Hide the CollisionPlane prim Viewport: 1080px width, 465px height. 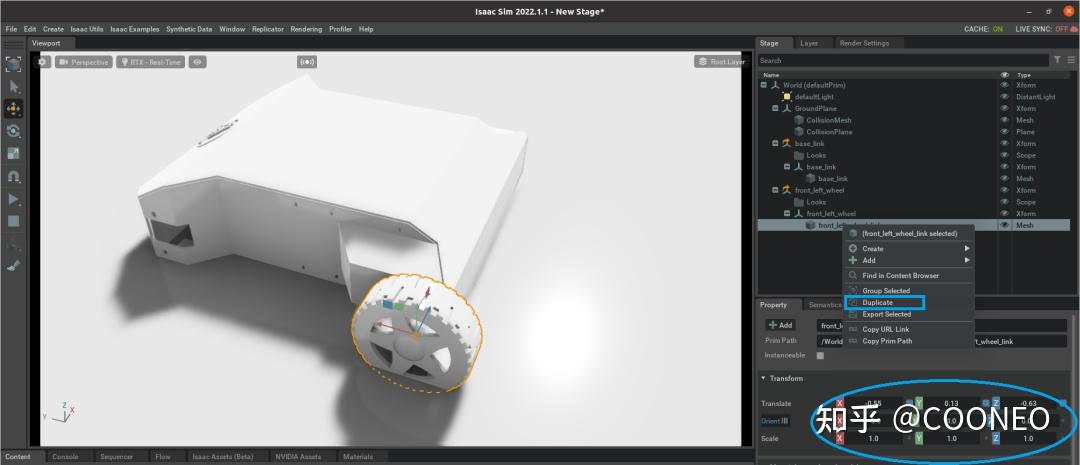tap(1005, 132)
